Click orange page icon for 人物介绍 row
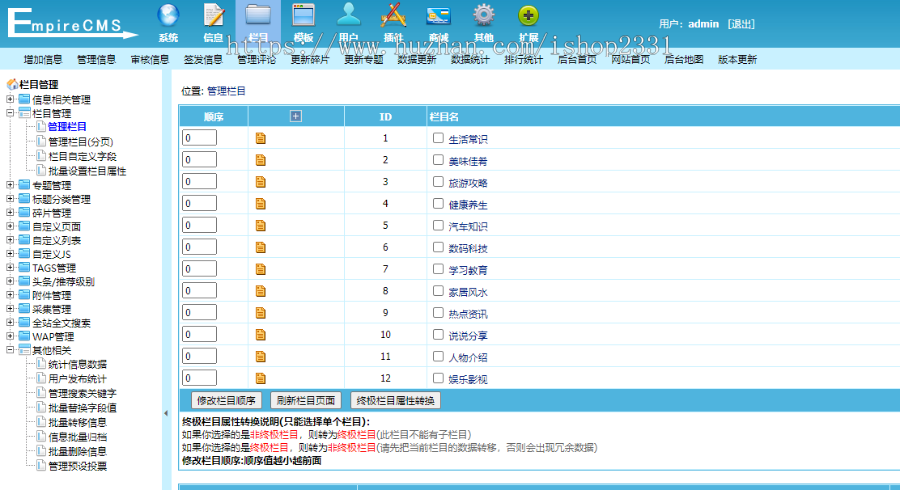Screen dimensions: 900x490 pyautogui.click(x=261, y=356)
